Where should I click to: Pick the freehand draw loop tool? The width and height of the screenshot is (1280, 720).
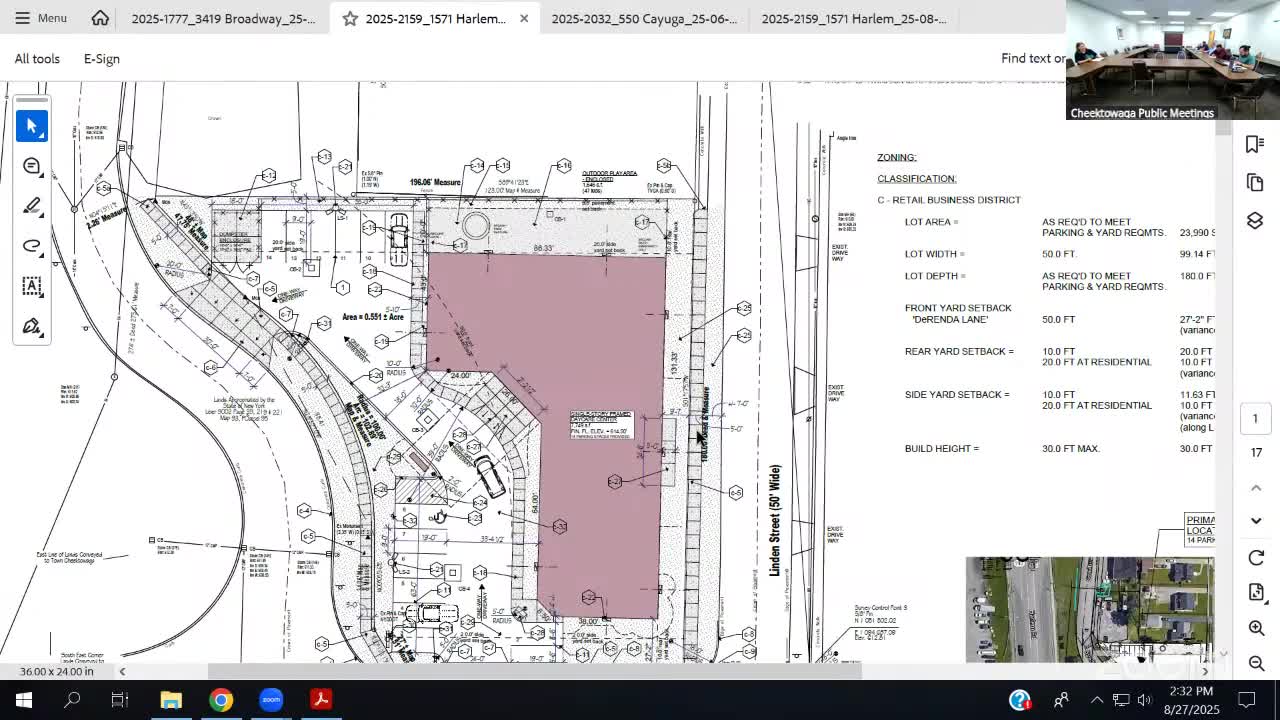(x=32, y=246)
